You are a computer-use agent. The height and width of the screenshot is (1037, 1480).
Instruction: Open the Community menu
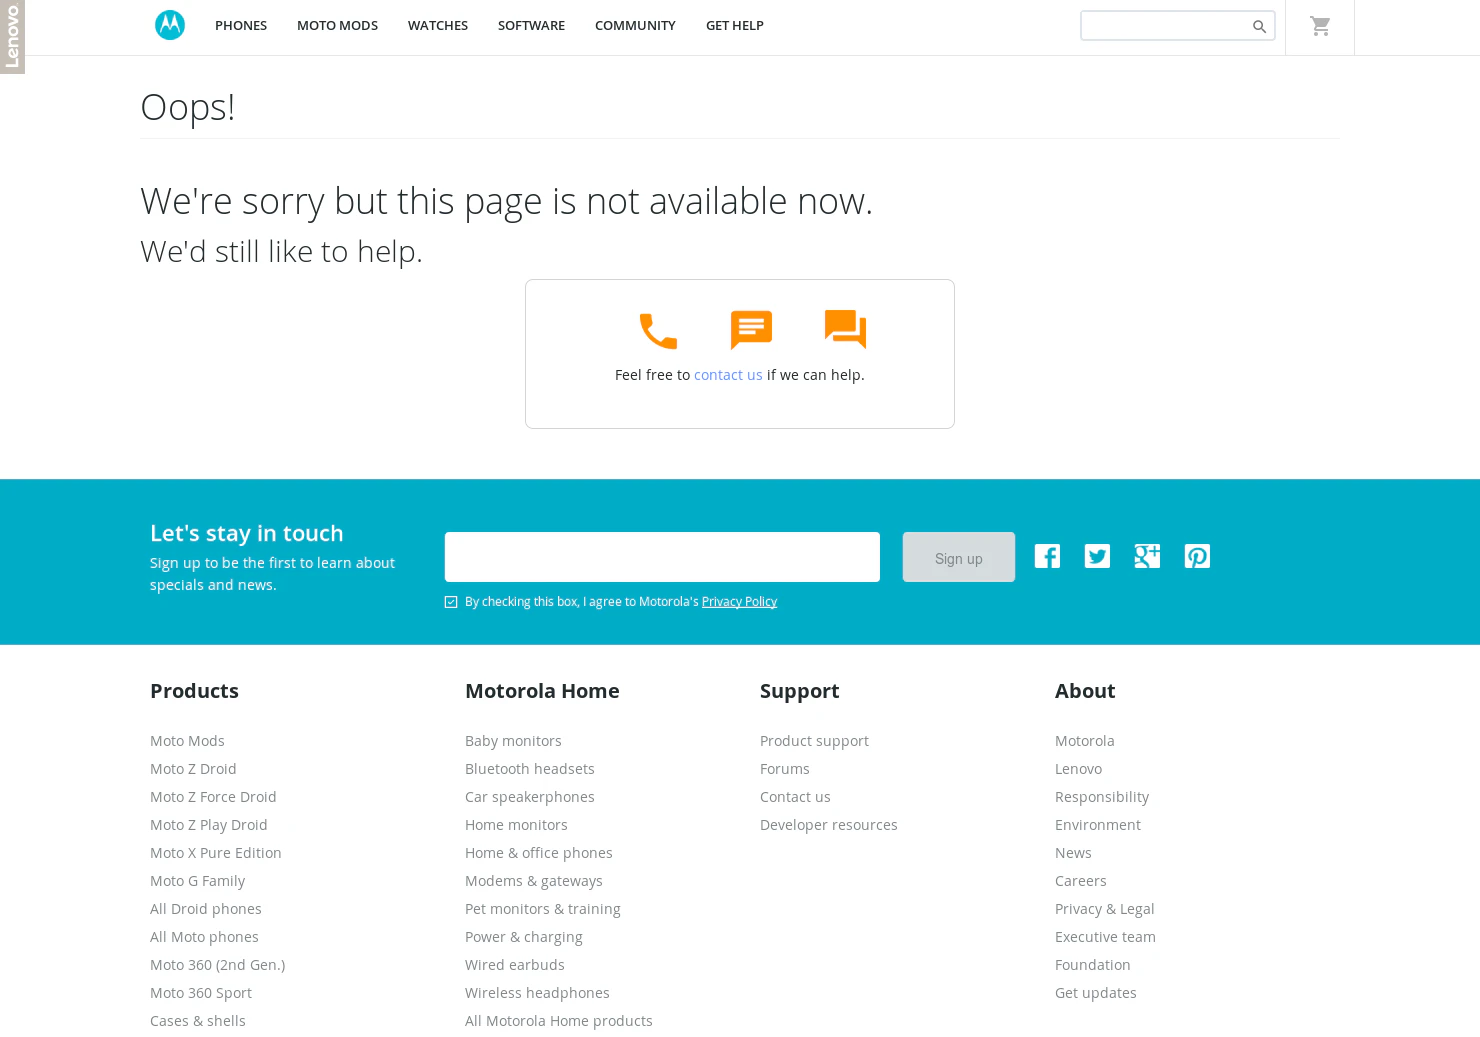coord(635,25)
